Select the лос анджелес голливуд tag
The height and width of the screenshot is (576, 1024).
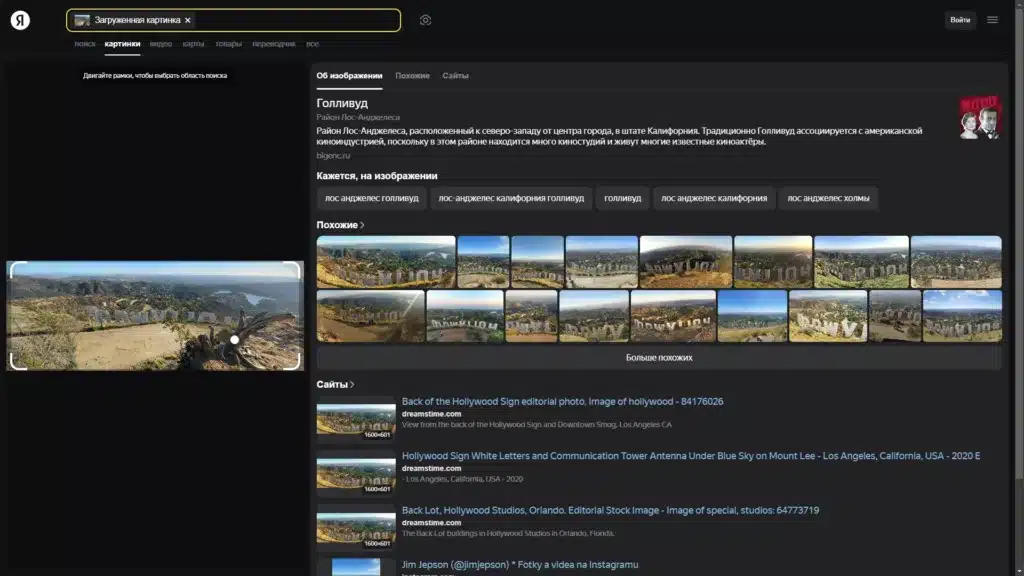coord(372,198)
